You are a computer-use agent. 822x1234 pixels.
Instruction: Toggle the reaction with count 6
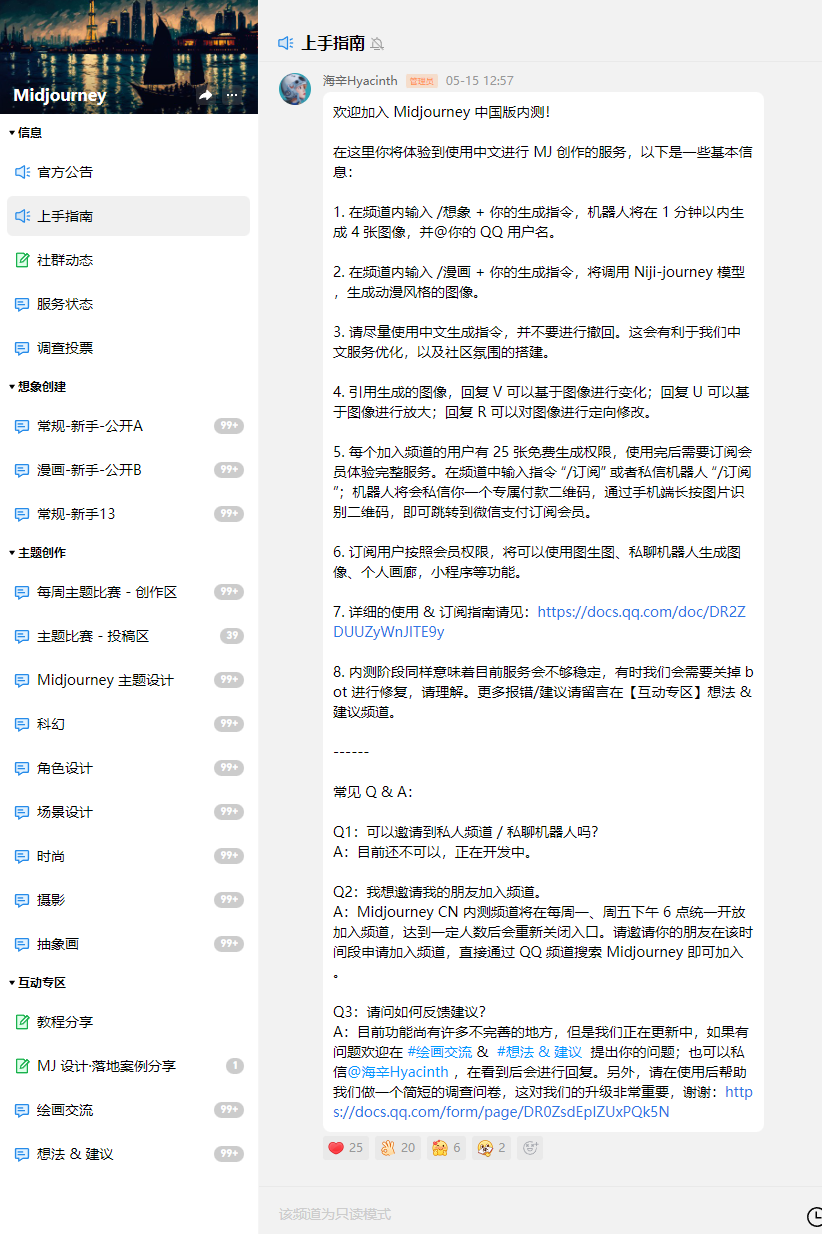tap(446, 1148)
